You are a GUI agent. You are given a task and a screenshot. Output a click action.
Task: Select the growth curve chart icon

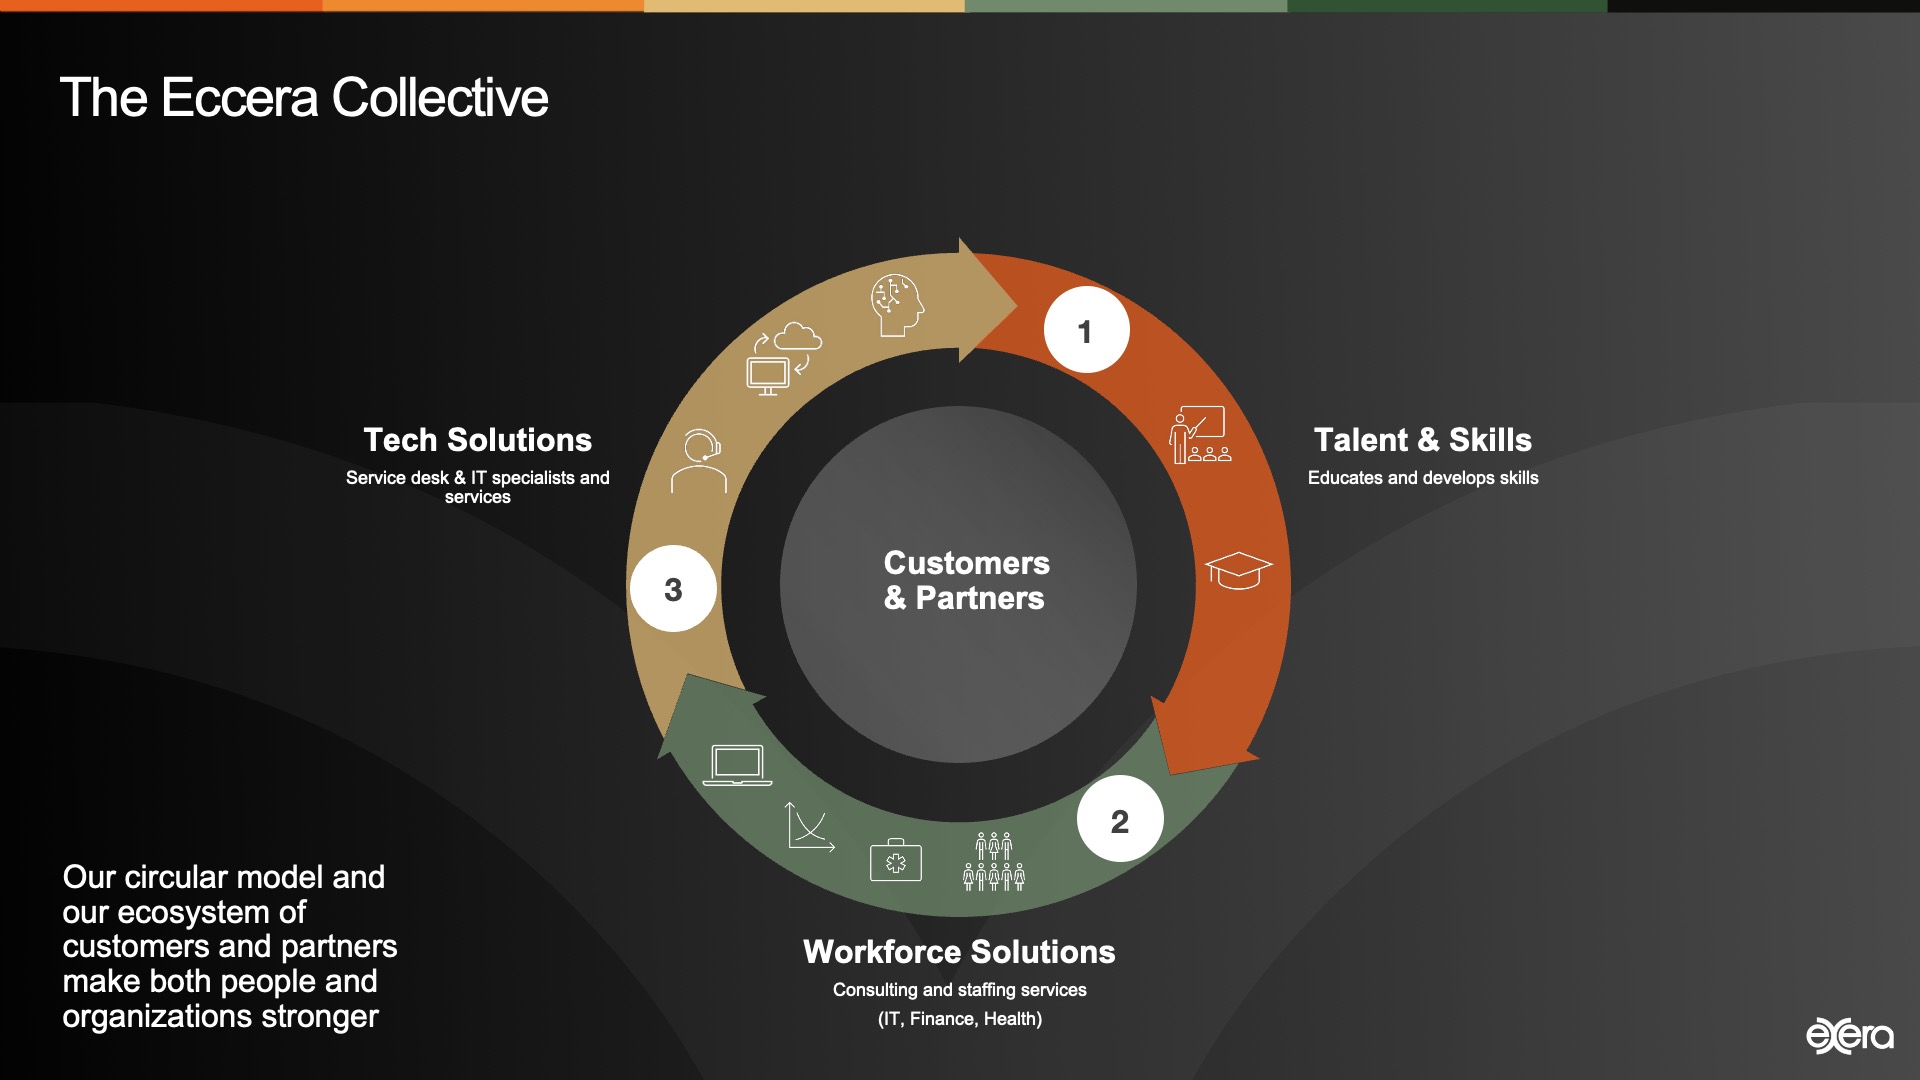pyautogui.click(x=808, y=826)
